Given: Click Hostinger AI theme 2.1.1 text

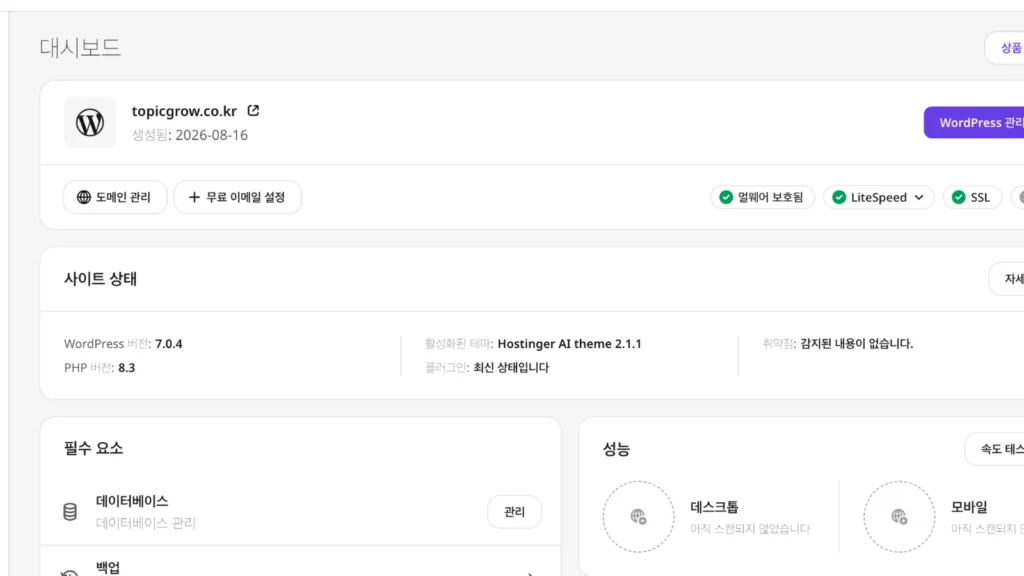Looking at the screenshot, I should 569,344.
